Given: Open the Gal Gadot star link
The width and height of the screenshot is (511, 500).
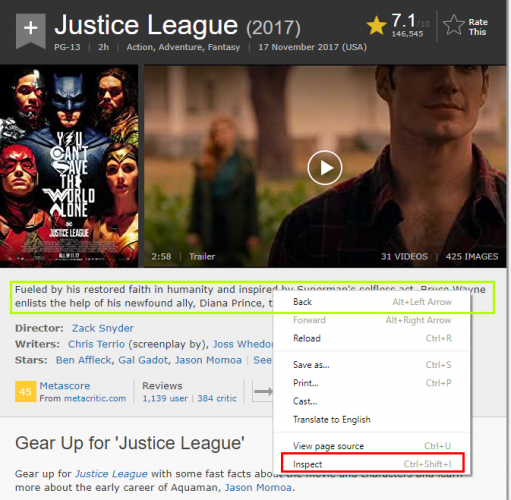Looking at the screenshot, I should pos(143,360).
